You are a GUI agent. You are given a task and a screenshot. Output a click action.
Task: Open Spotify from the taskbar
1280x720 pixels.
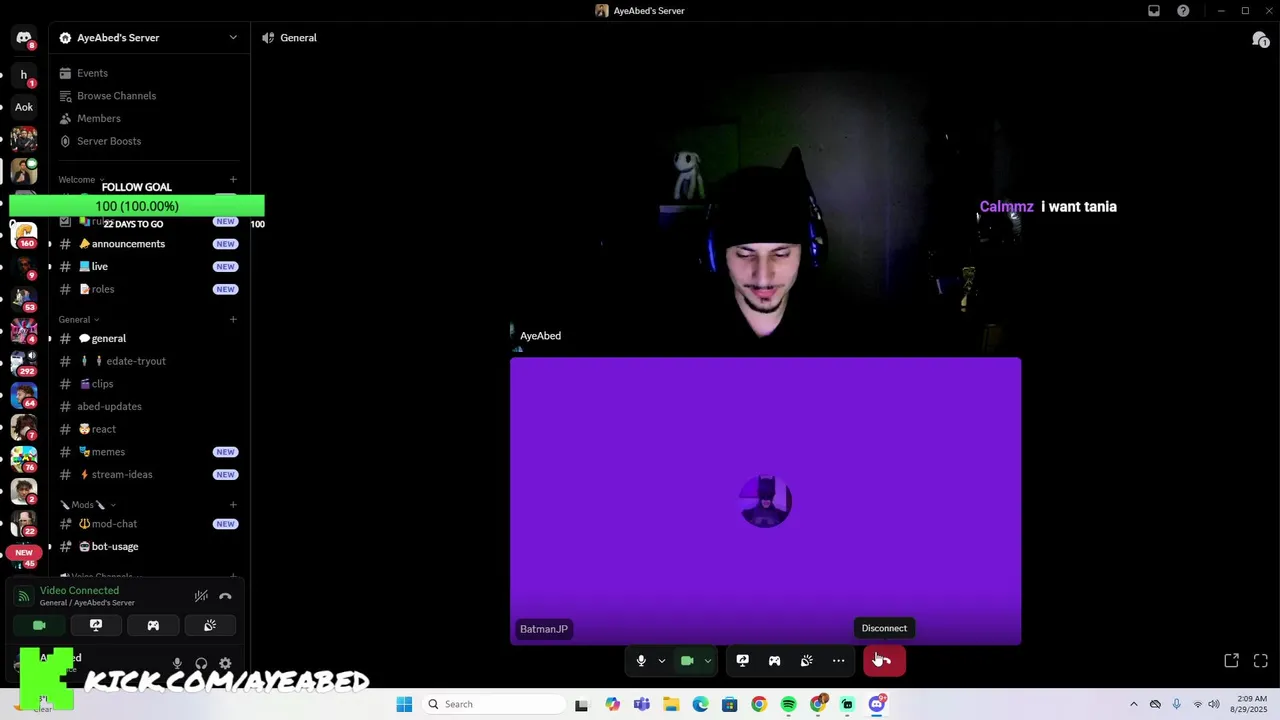pos(788,704)
